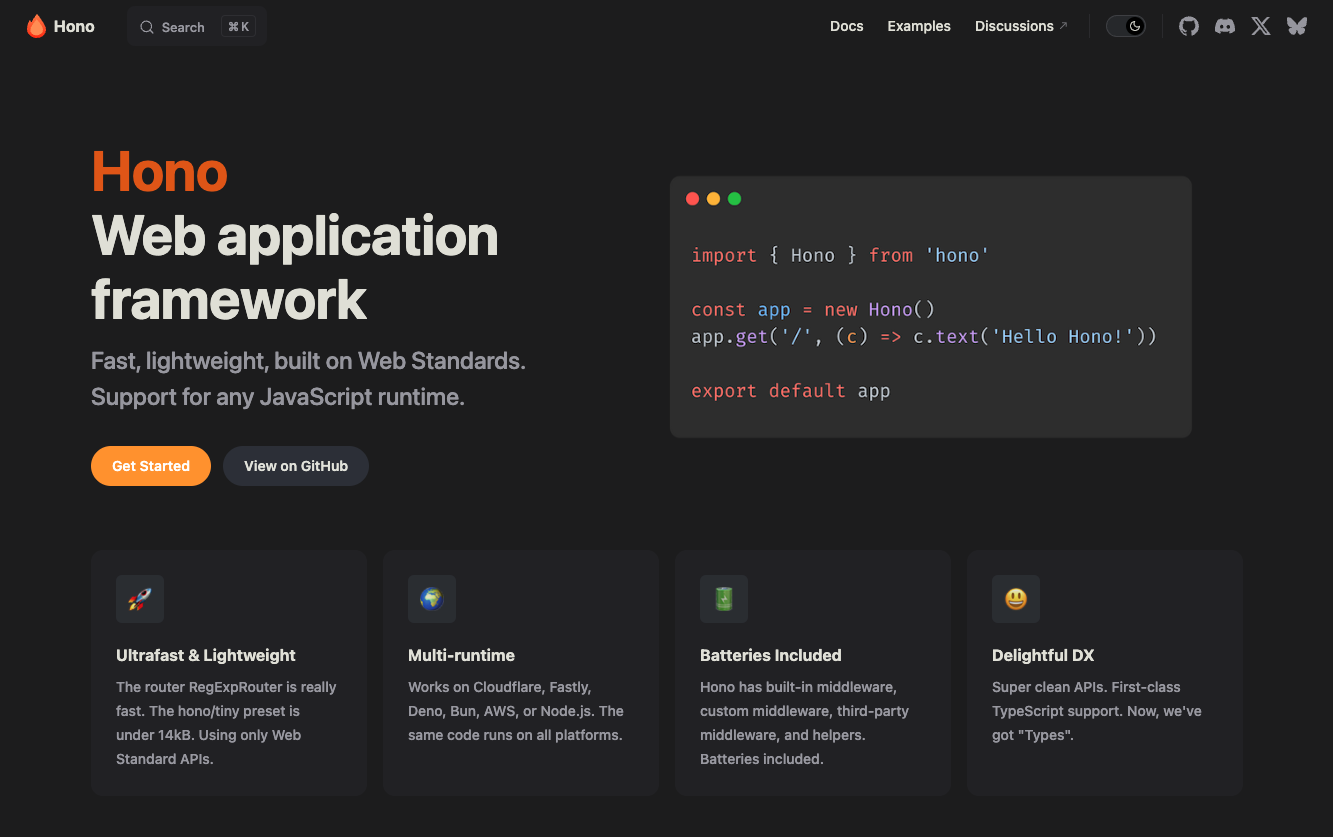Click the battery icon on Batteries Included

pos(723,598)
